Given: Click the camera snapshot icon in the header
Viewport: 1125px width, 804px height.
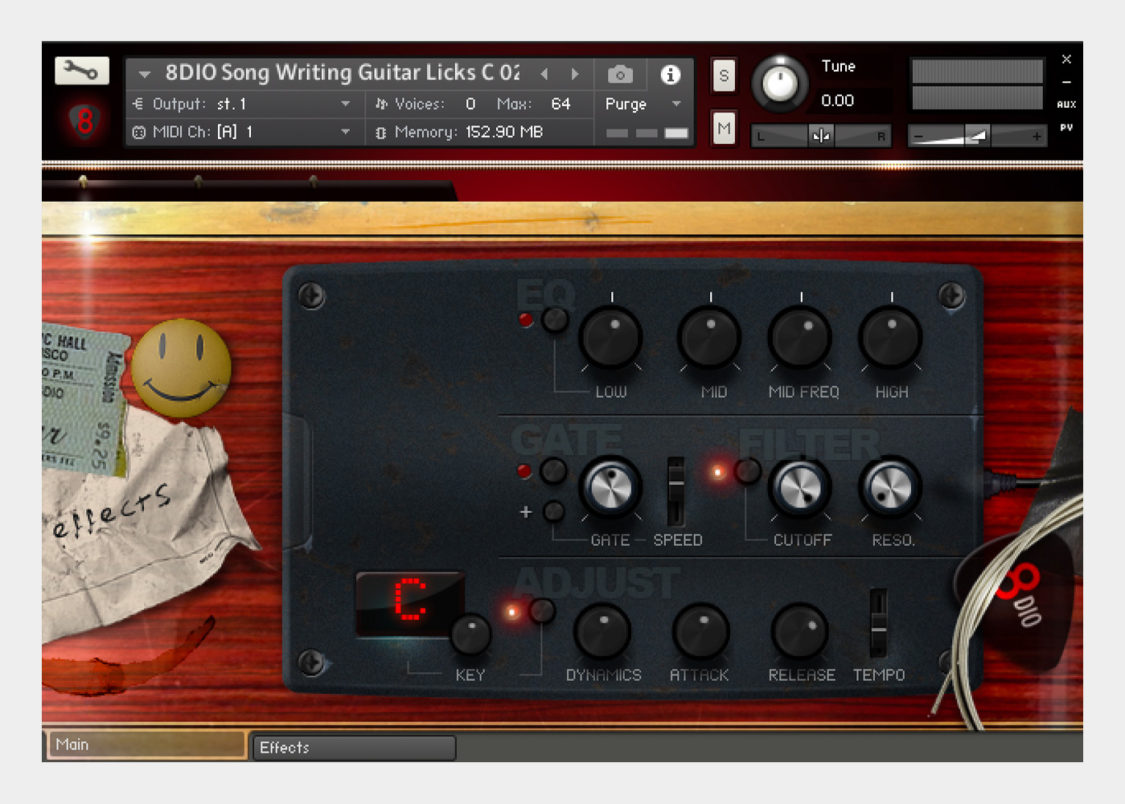Looking at the screenshot, I should coord(621,73).
